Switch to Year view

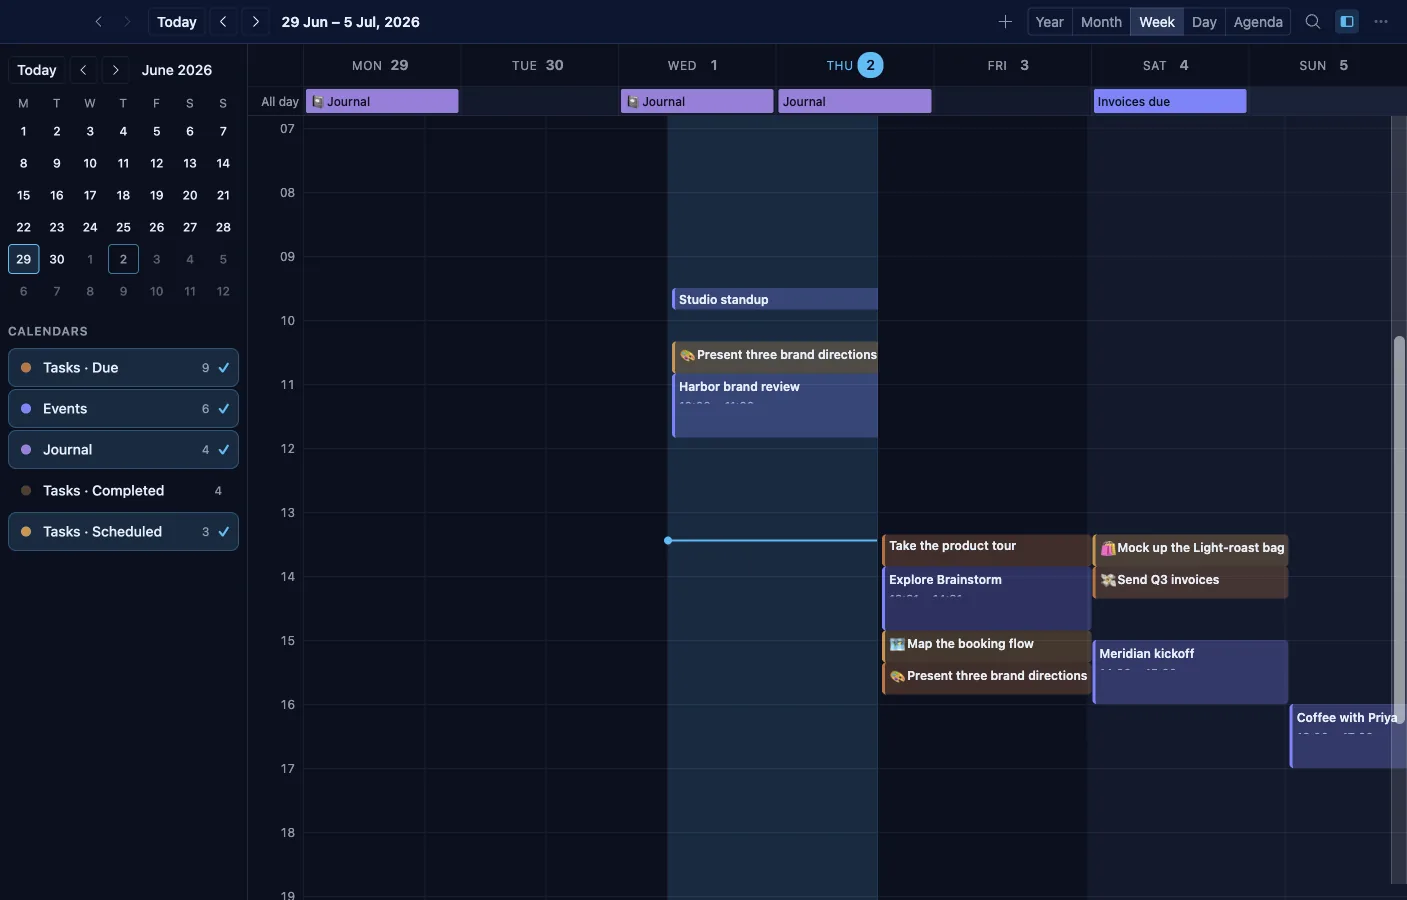pyautogui.click(x=1049, y=22)
